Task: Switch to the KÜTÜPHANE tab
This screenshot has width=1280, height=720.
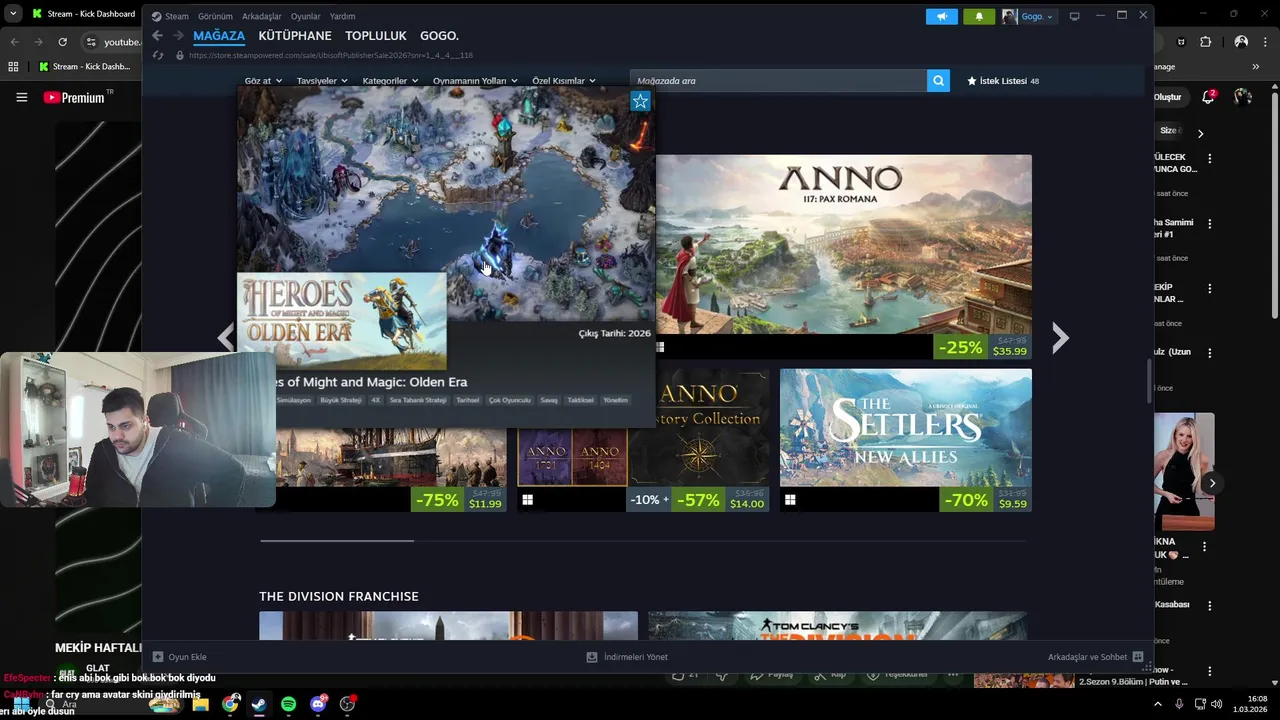Action: [295, 36]
